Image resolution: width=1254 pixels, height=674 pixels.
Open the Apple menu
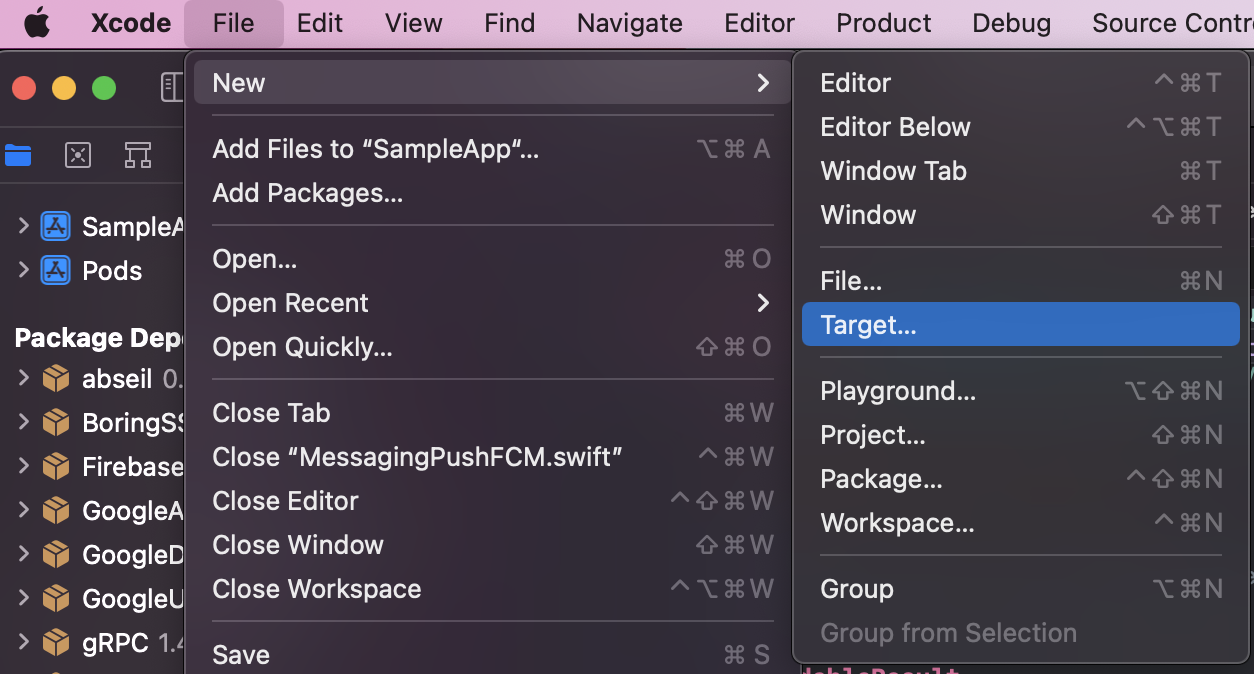coord(37,23)
